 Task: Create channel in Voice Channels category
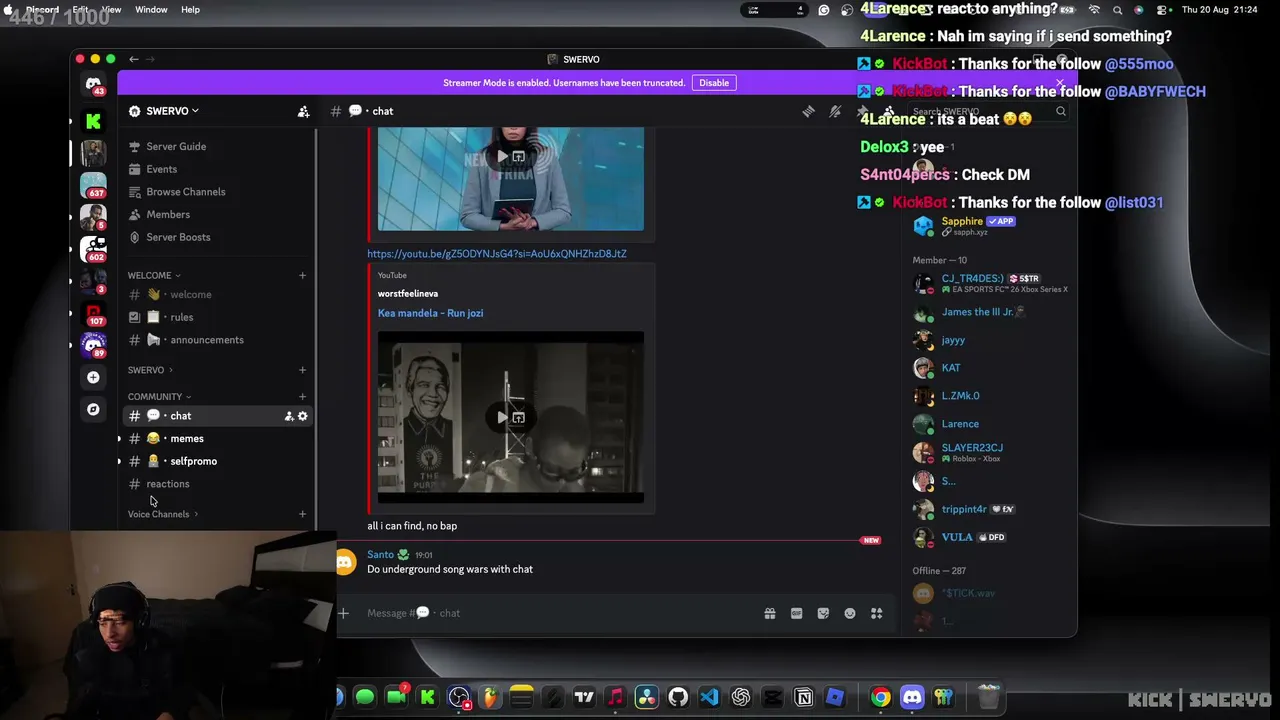pos(302,514)
